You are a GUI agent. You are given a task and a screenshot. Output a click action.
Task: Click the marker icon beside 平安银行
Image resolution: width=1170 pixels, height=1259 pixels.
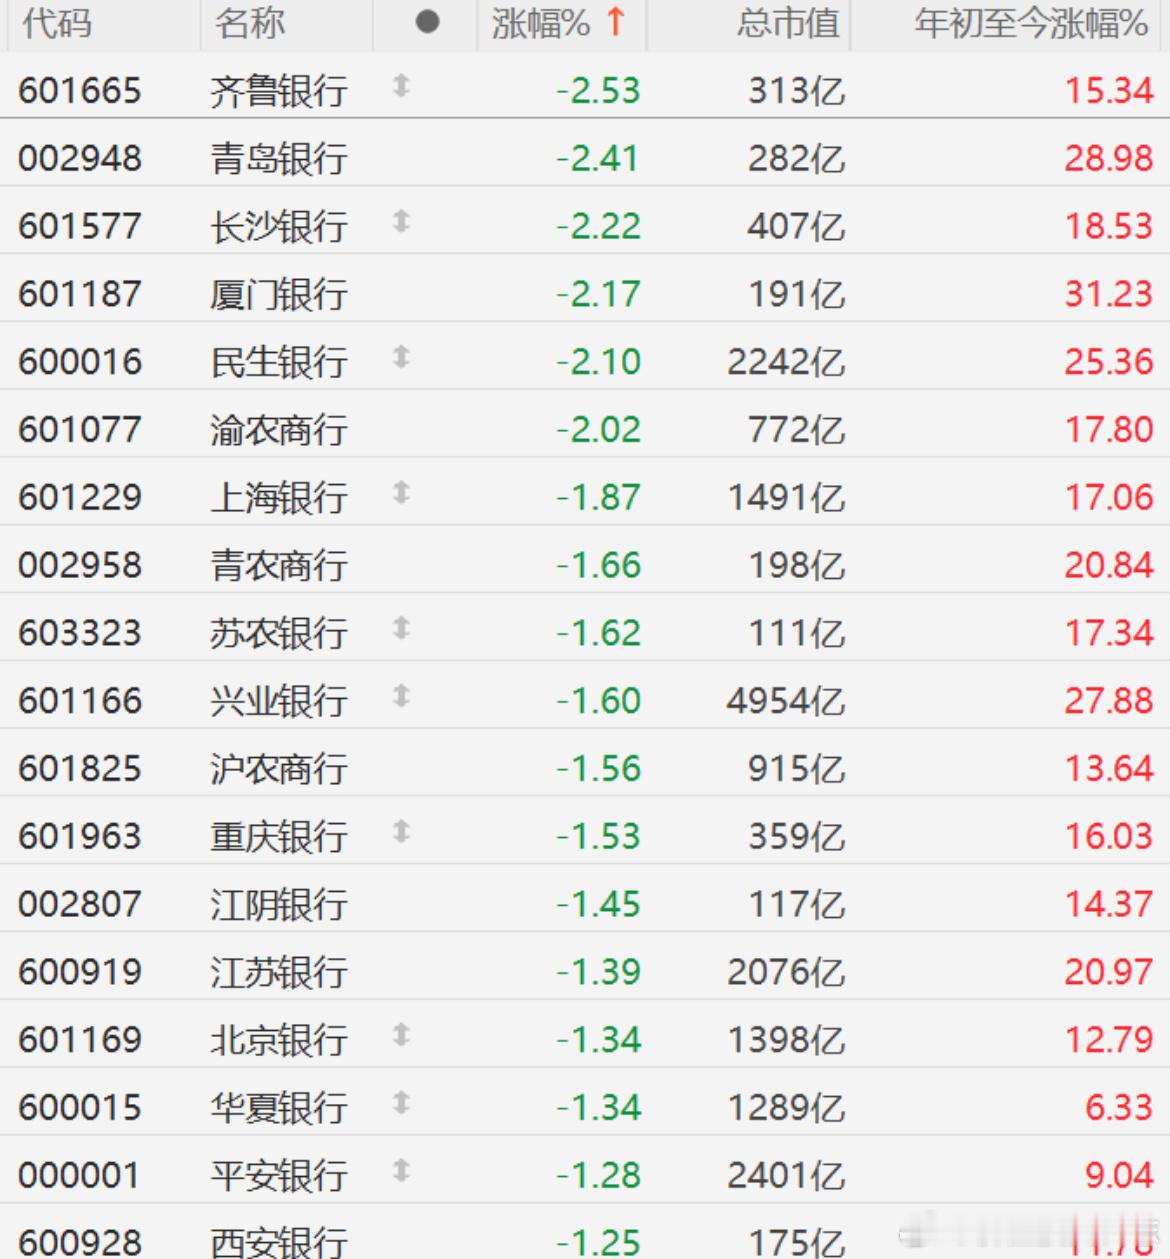(401, 1170)
